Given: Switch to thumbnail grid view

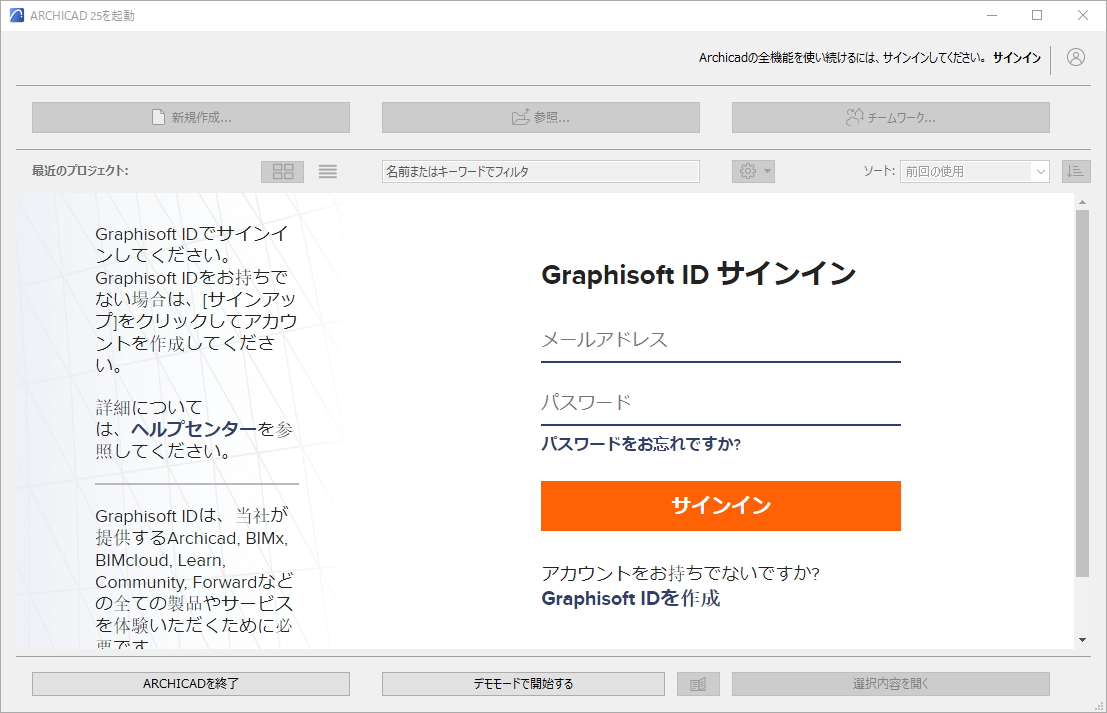Looking at the screenshot, I should pyautogui.click(x=282, y=172).
